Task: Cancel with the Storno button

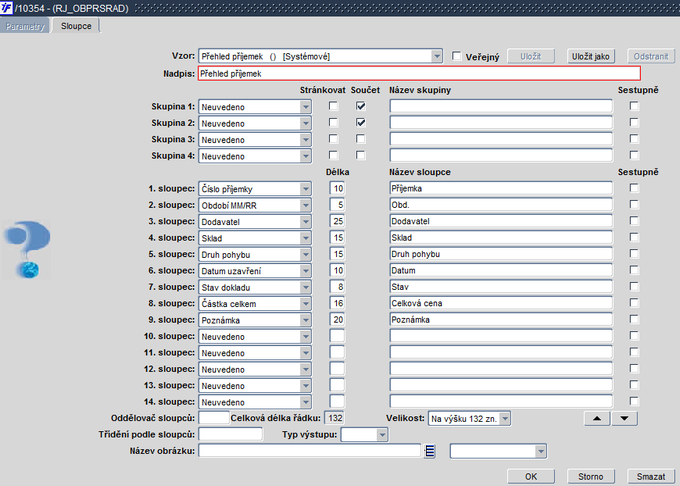Action: [x=590, y=476]
